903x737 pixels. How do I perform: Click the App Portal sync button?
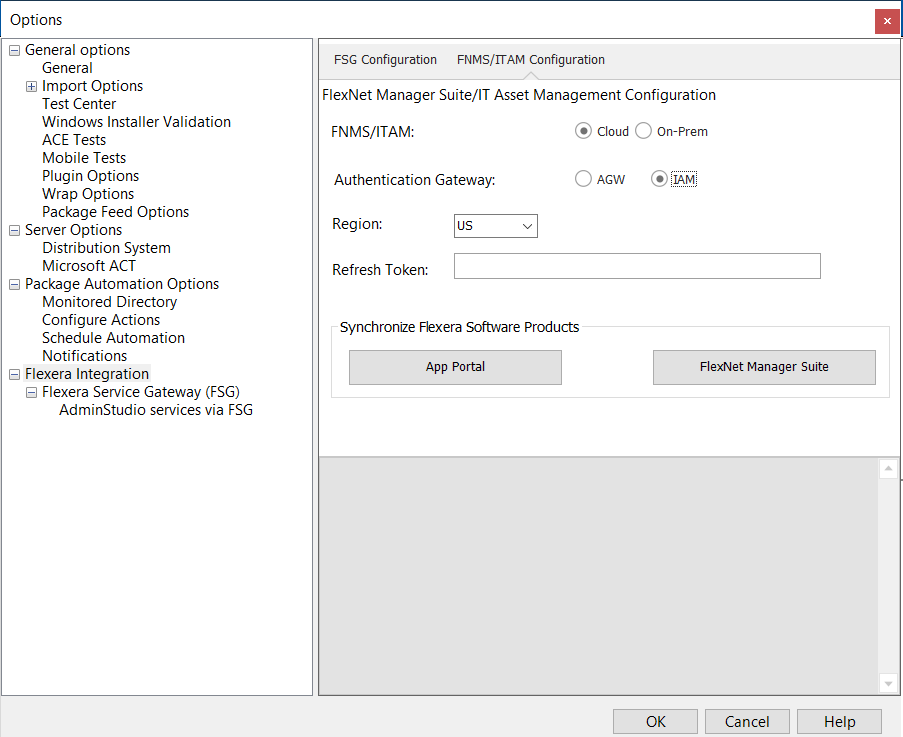[x=455, y=367]
